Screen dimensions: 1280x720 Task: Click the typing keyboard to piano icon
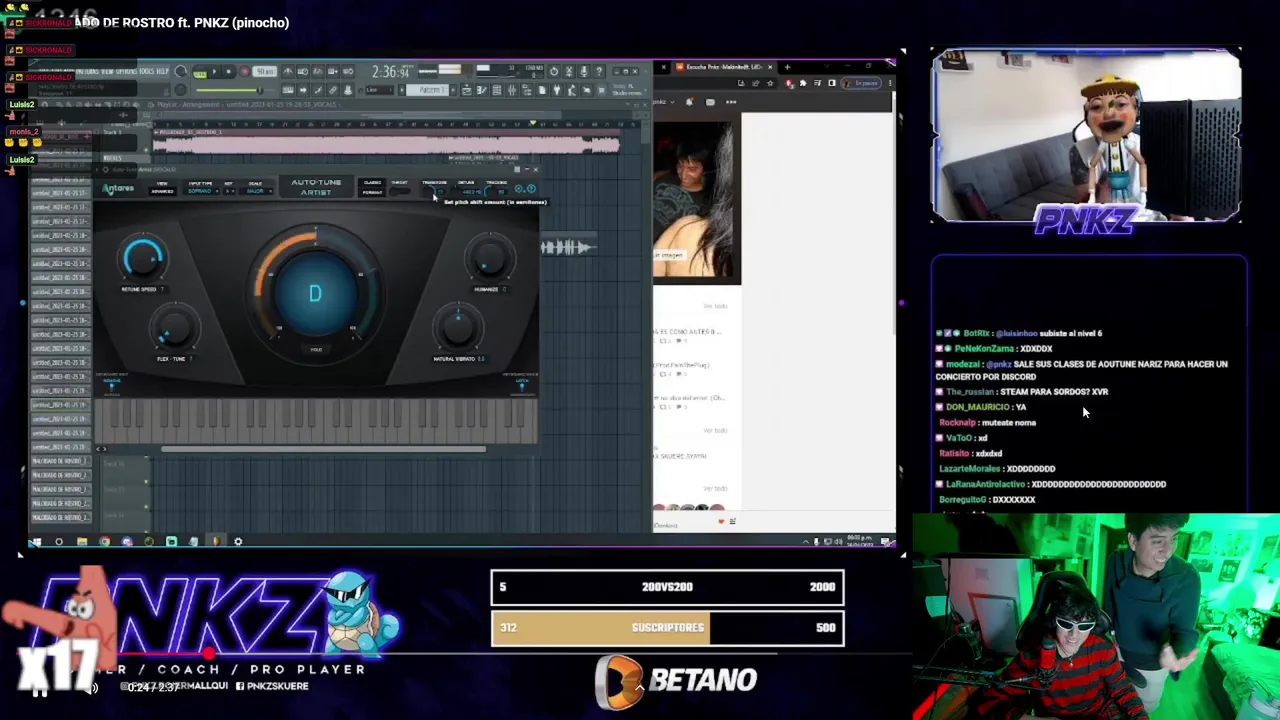tap(288, 89)
